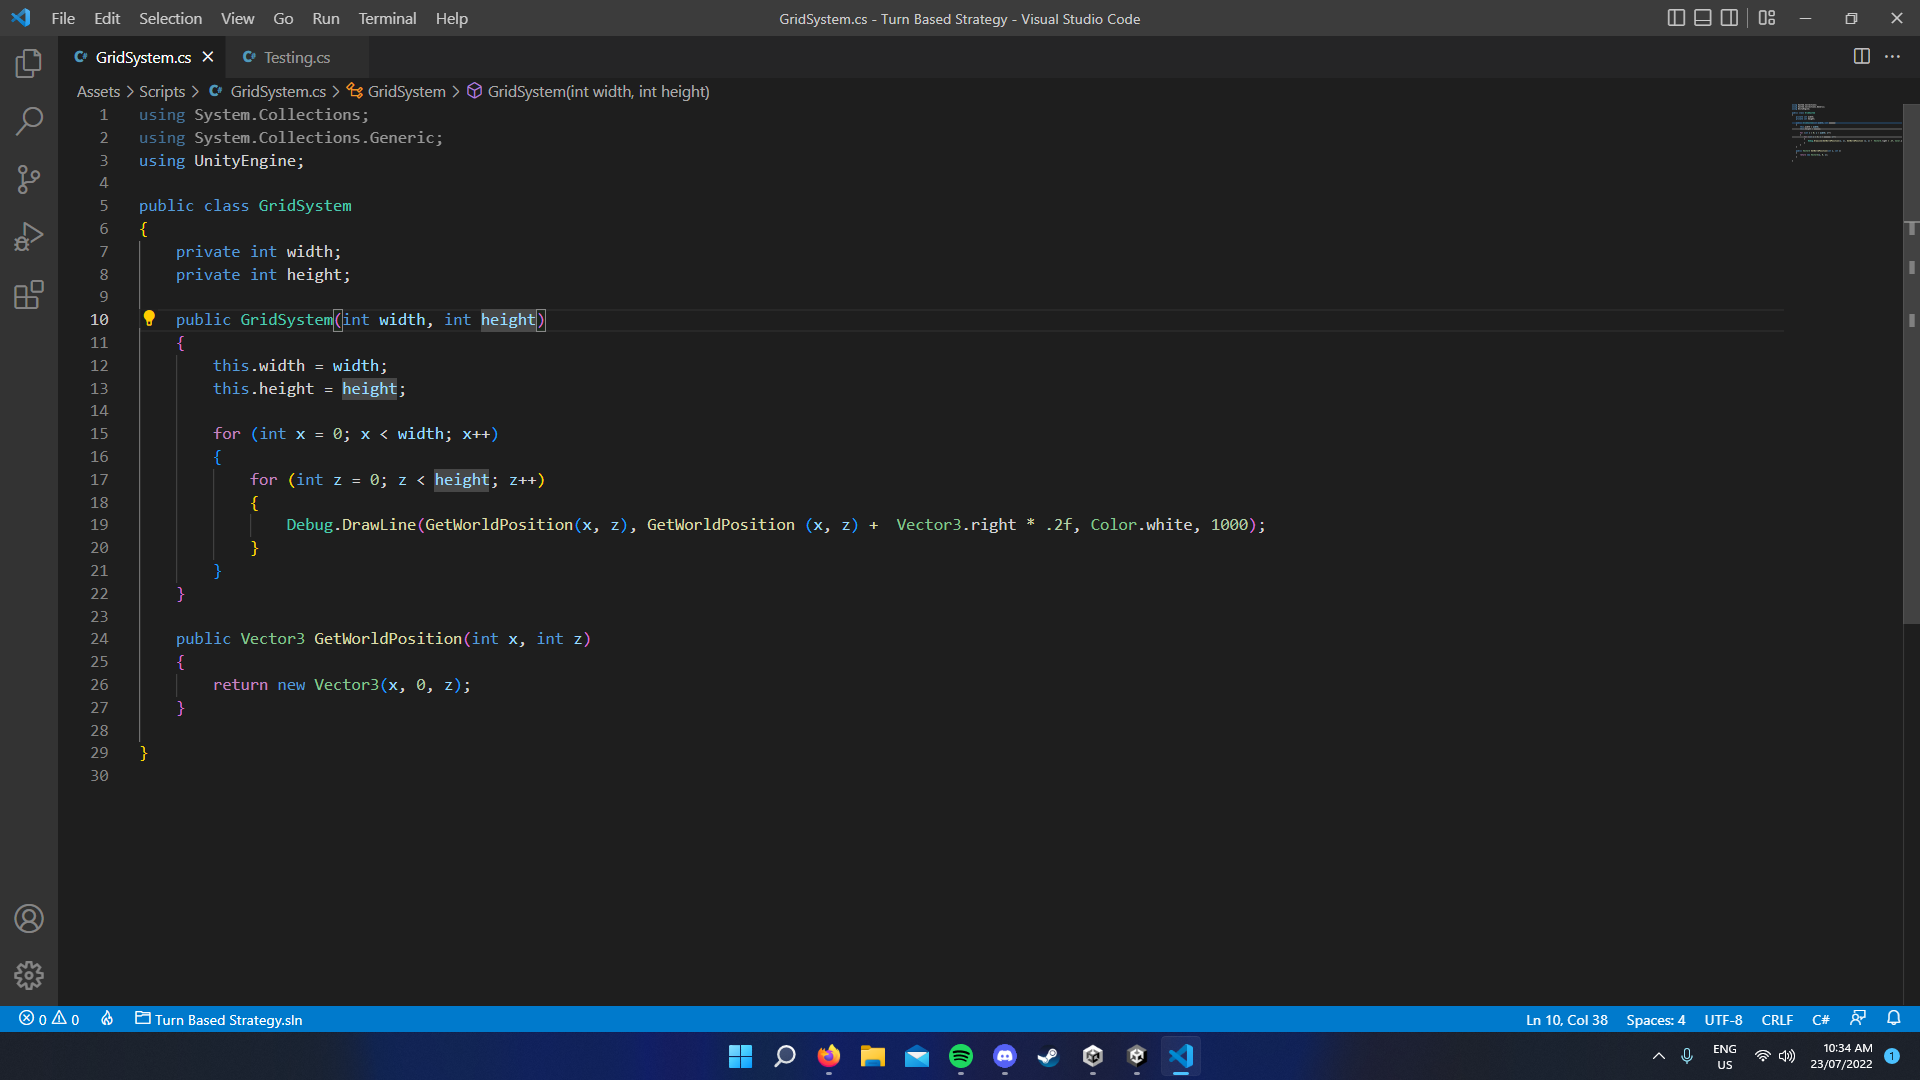Image resolution: width=1920 pixels, height=1080 pixels.
Task: Change file encoding UTF-8
Action: pos(1723,1019)
